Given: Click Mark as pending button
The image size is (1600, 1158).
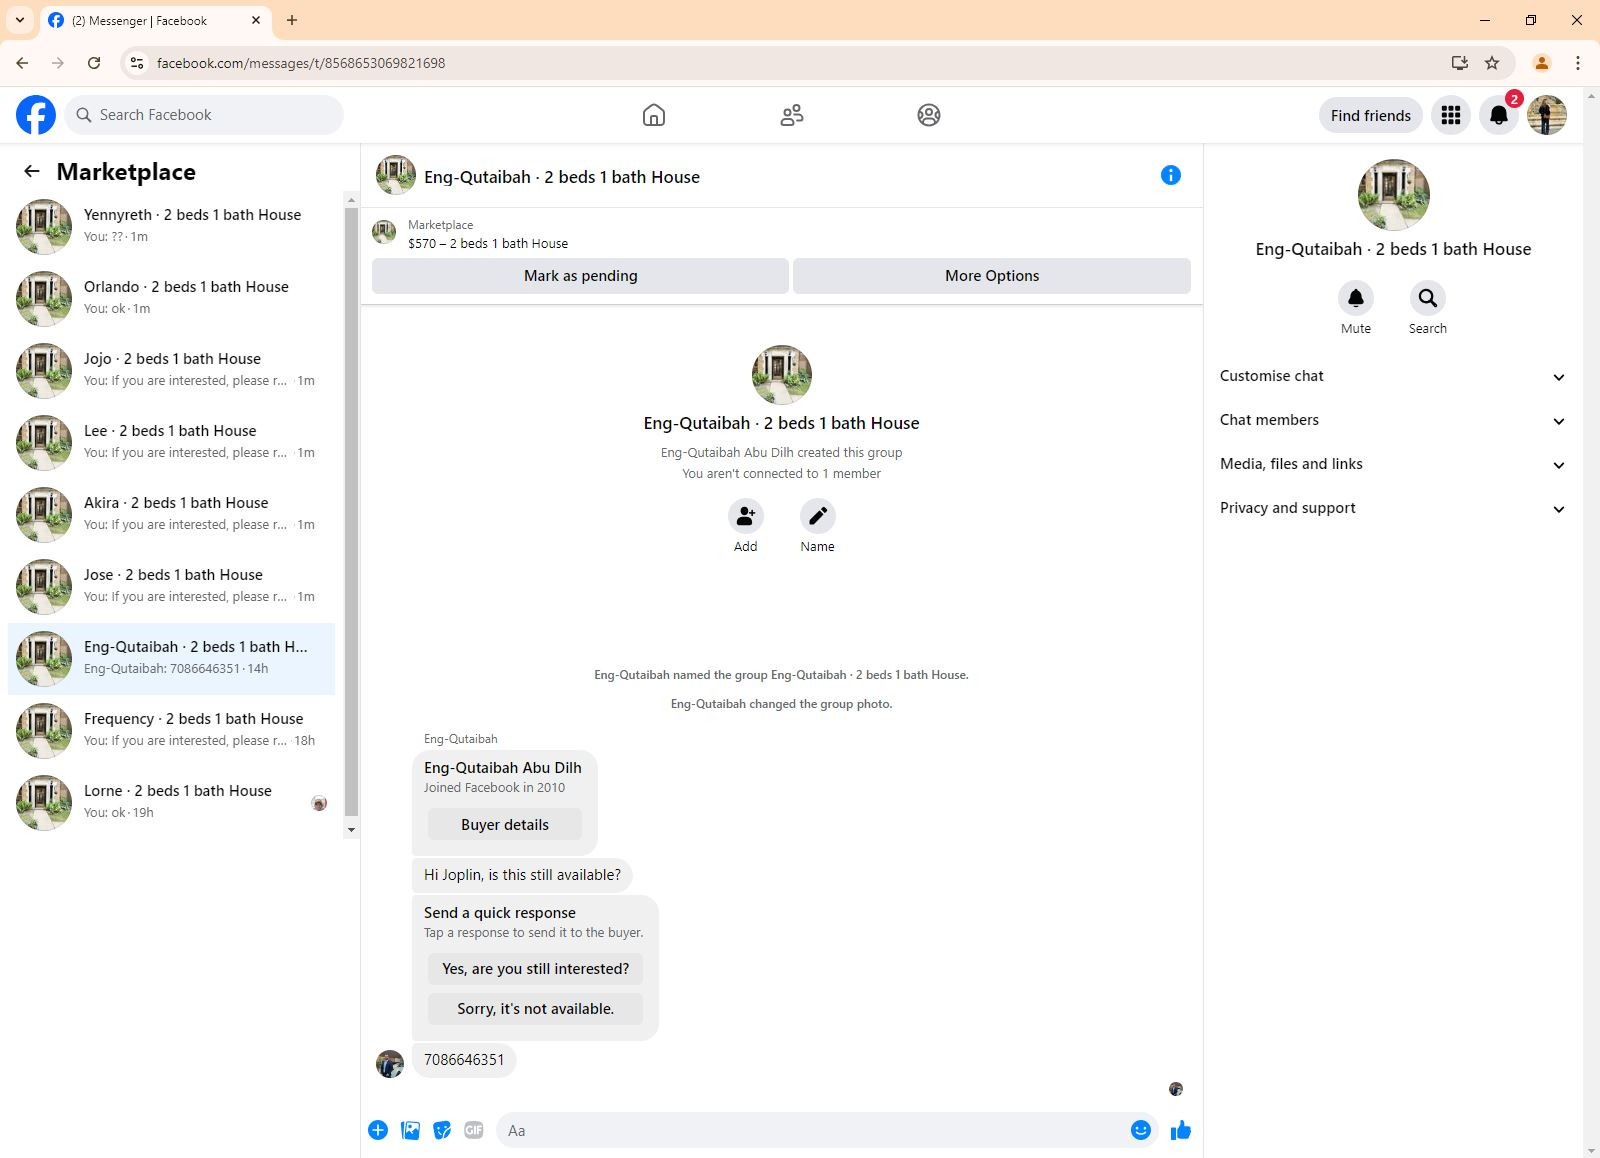Looking at the screenshot, I should point(580,276).
